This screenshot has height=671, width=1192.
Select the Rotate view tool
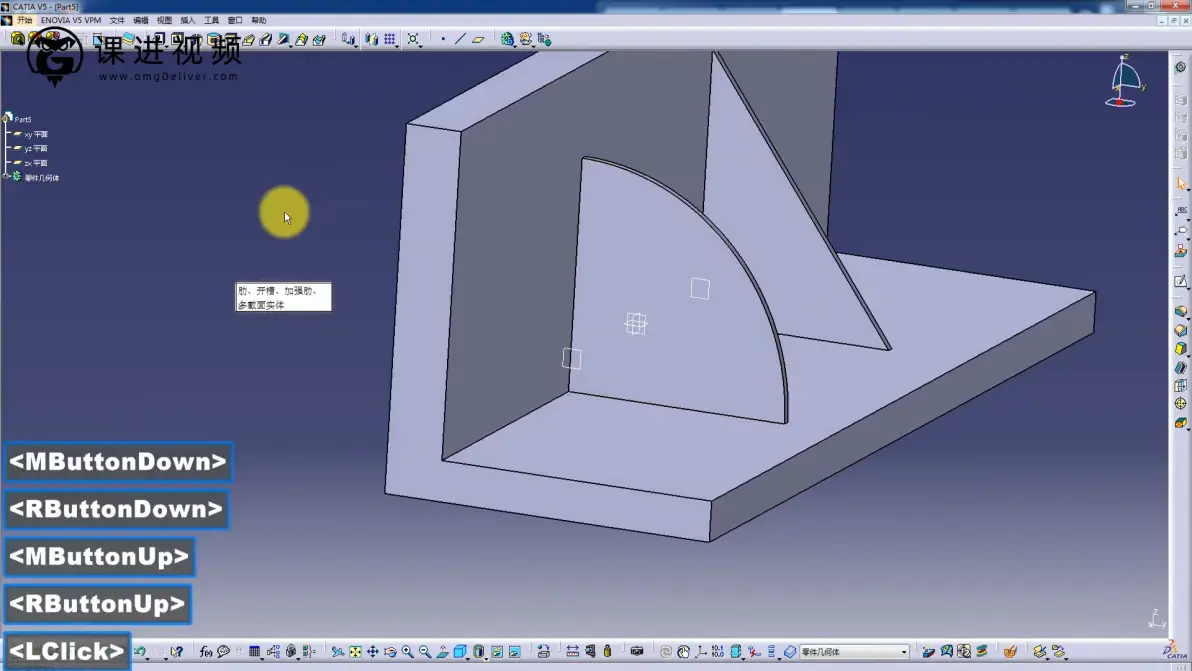pyautogui.click(x=390, y=652)
